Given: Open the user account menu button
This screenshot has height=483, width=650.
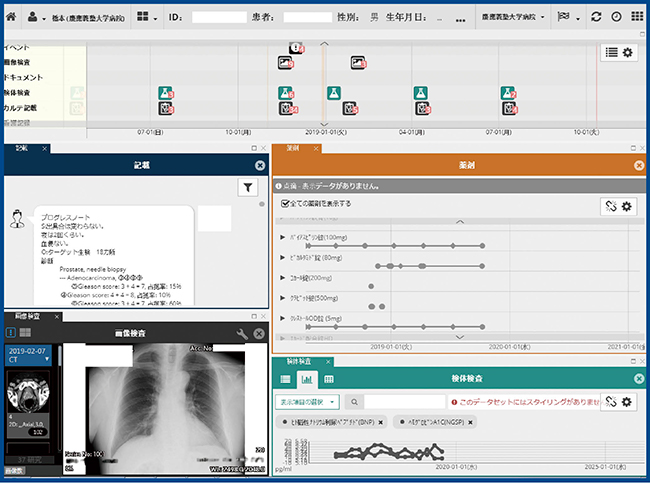Looking at the screenshot, I should click(35, 17).
